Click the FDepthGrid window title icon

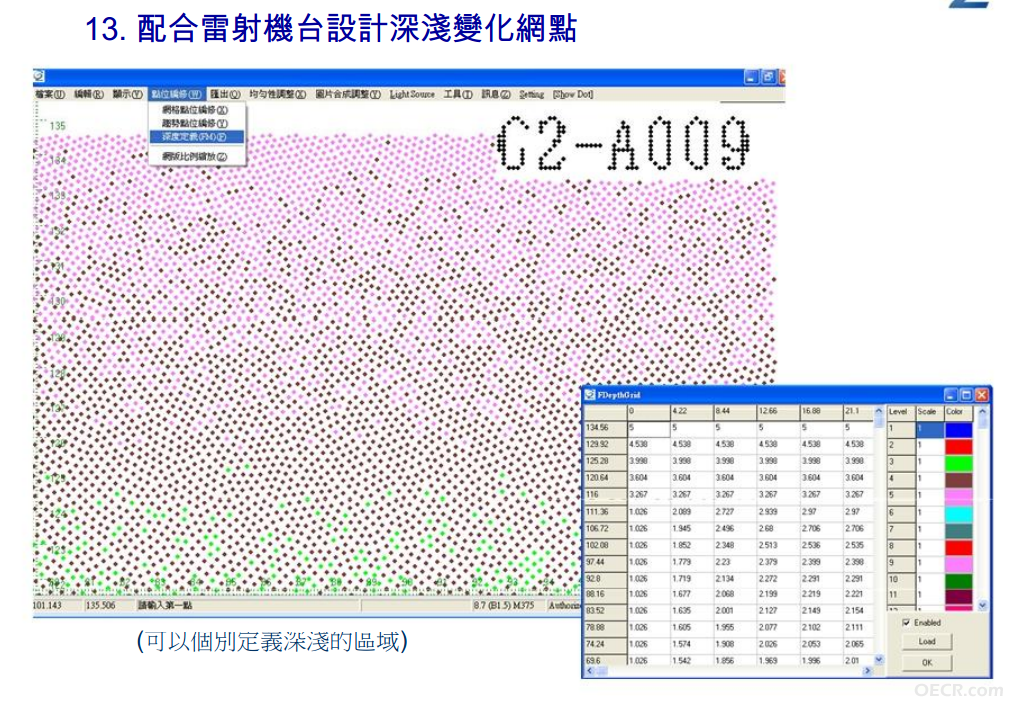click(x=590, y=394)
